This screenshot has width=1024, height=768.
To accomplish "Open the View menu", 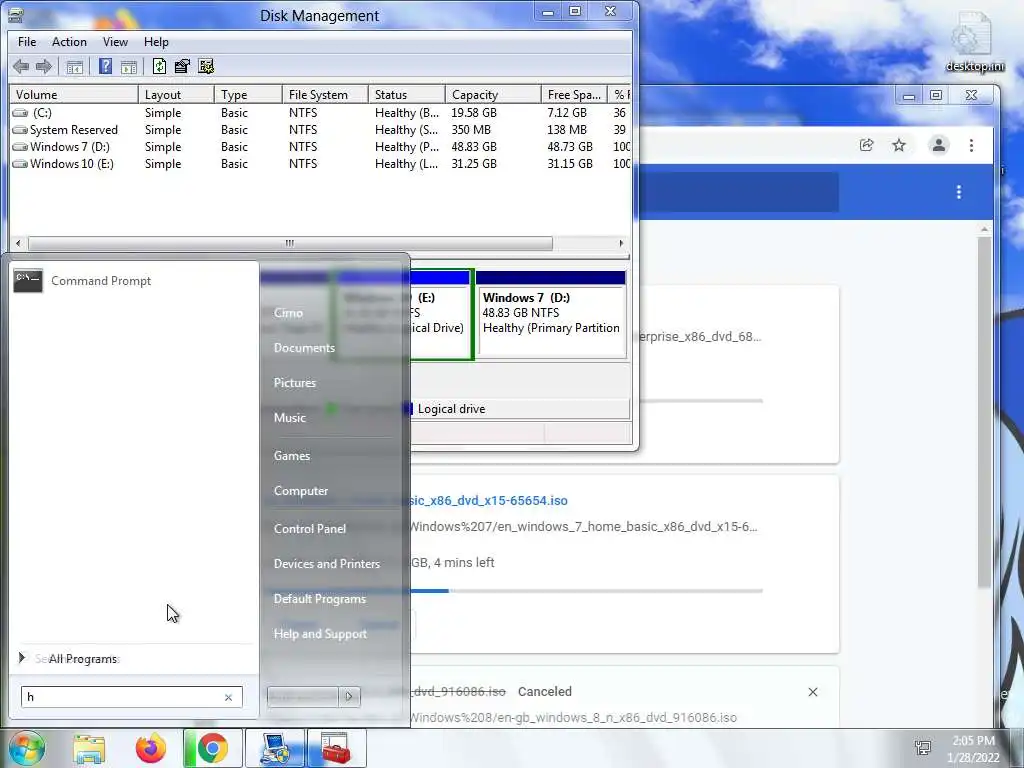I will coord(115,42).
